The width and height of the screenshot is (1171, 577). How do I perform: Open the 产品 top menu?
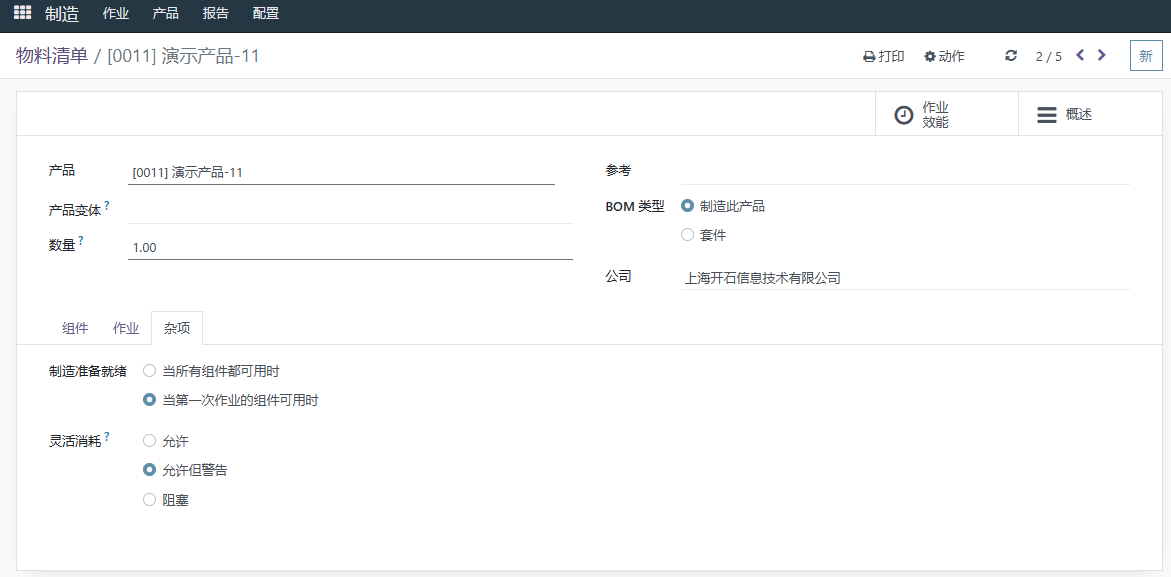[165, 13]
